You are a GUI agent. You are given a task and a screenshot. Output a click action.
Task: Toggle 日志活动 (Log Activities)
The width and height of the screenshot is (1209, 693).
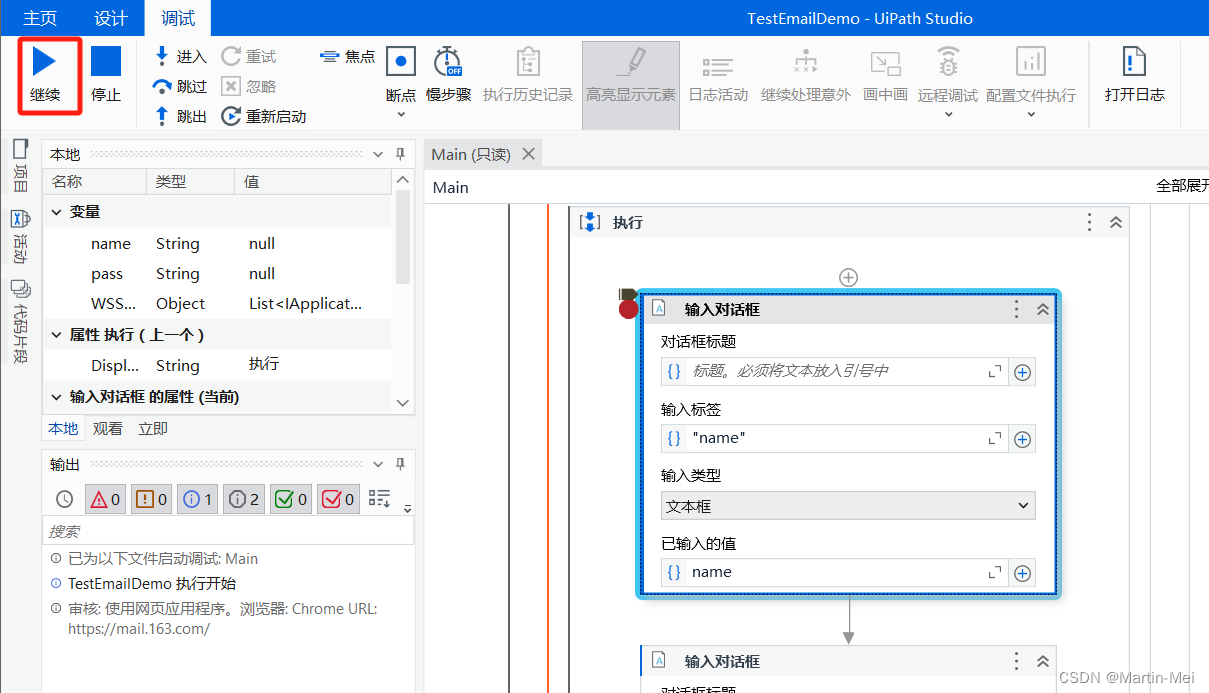pos(718,75)
